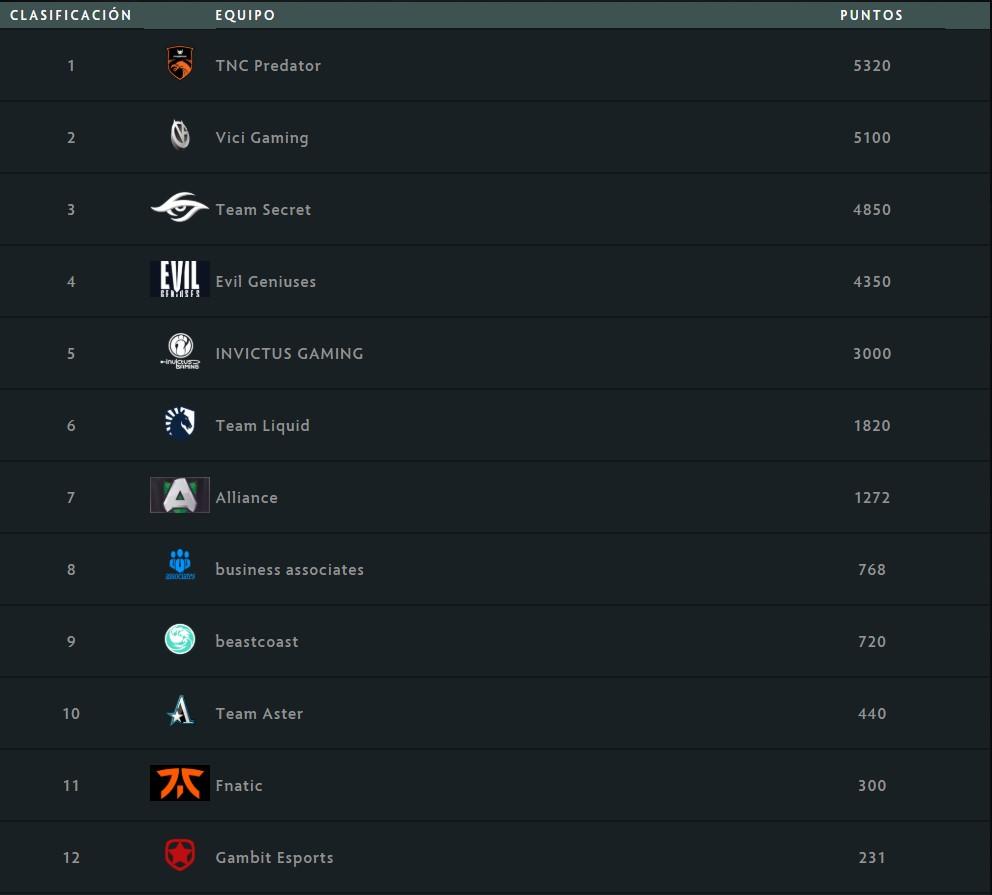This screenshot has height=895, width=992.
Task: Select the 300 points value
Action: [x=872, y=786]
